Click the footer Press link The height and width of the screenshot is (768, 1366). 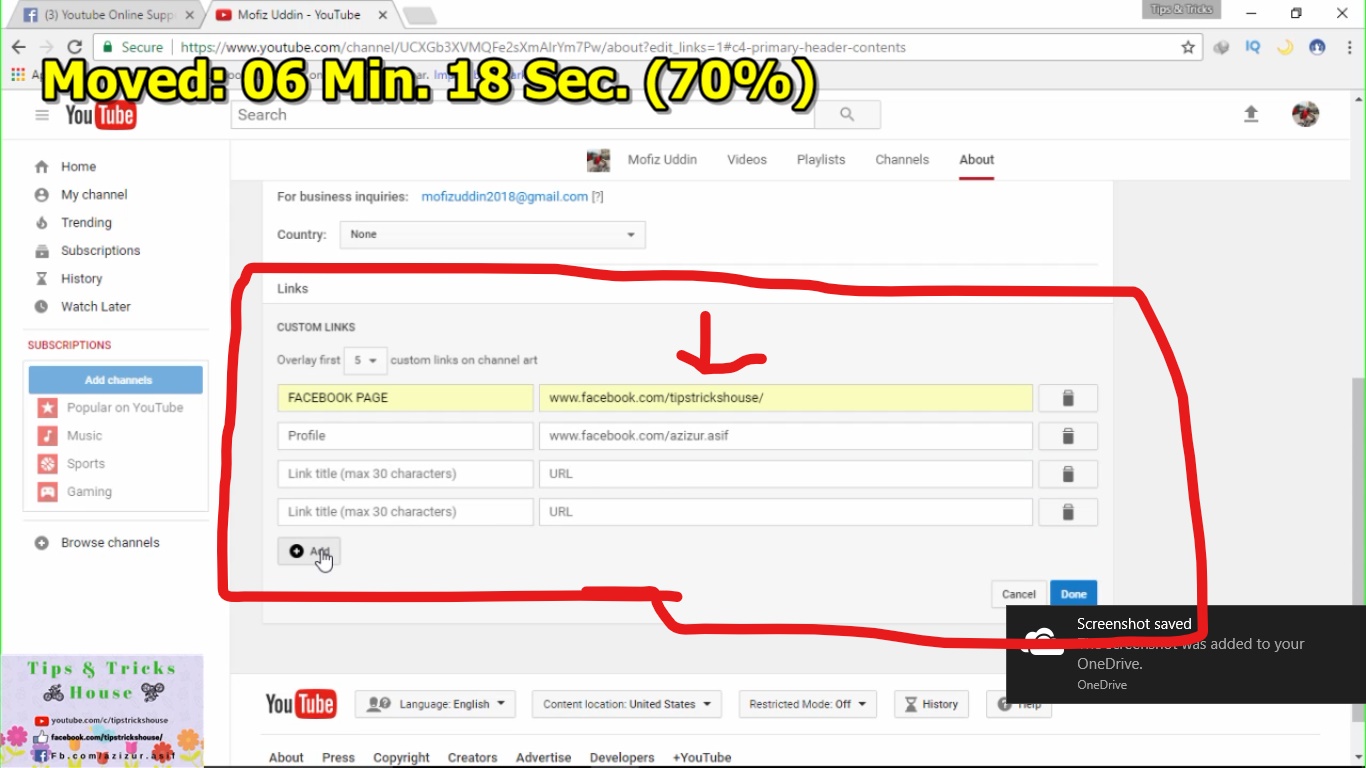pyautogui.click(x=338, y=758)
